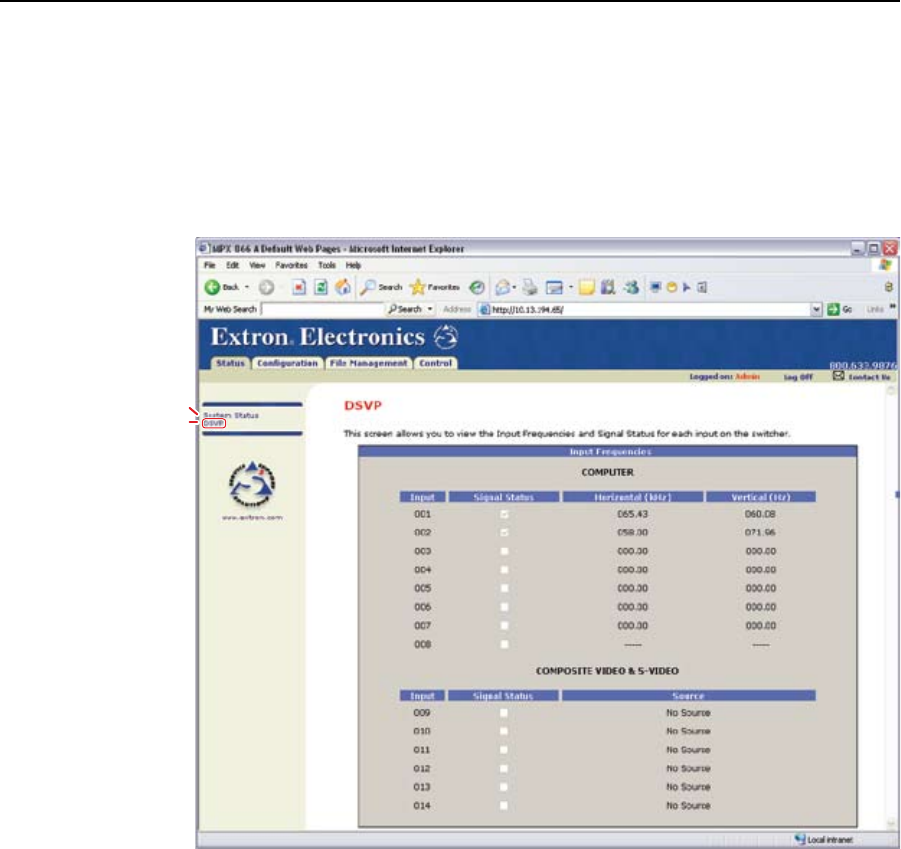Expand the address bar dropdown arrow

(817, 309)
